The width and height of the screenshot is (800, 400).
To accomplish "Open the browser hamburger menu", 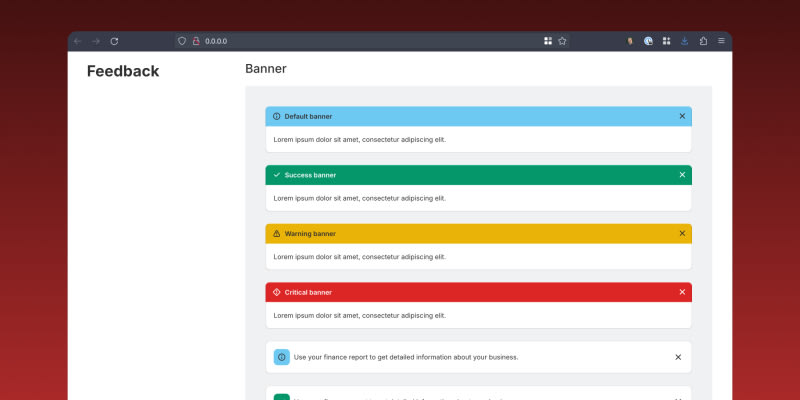I will coord(721,41).
